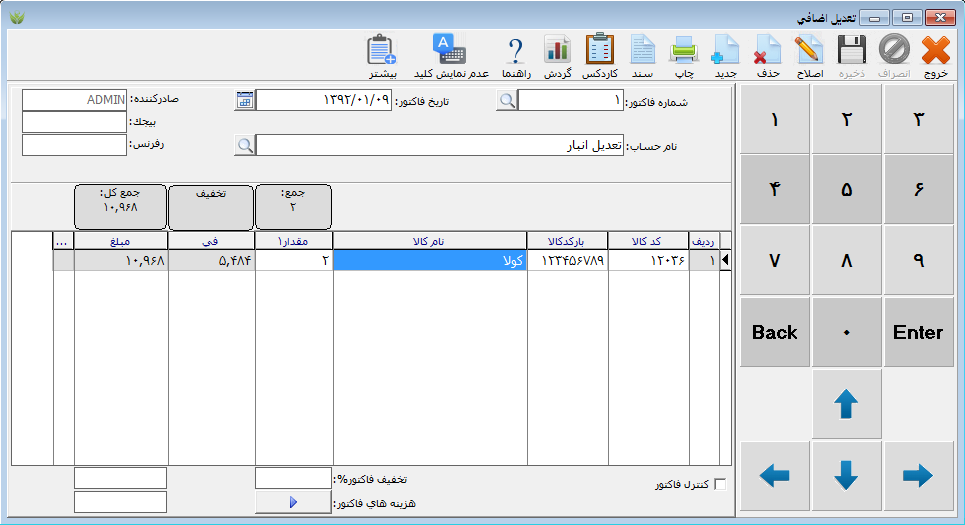Expand invoice costs with the arrow button
This screenshot has width=965, height=525.
click(x=293, y=502)
